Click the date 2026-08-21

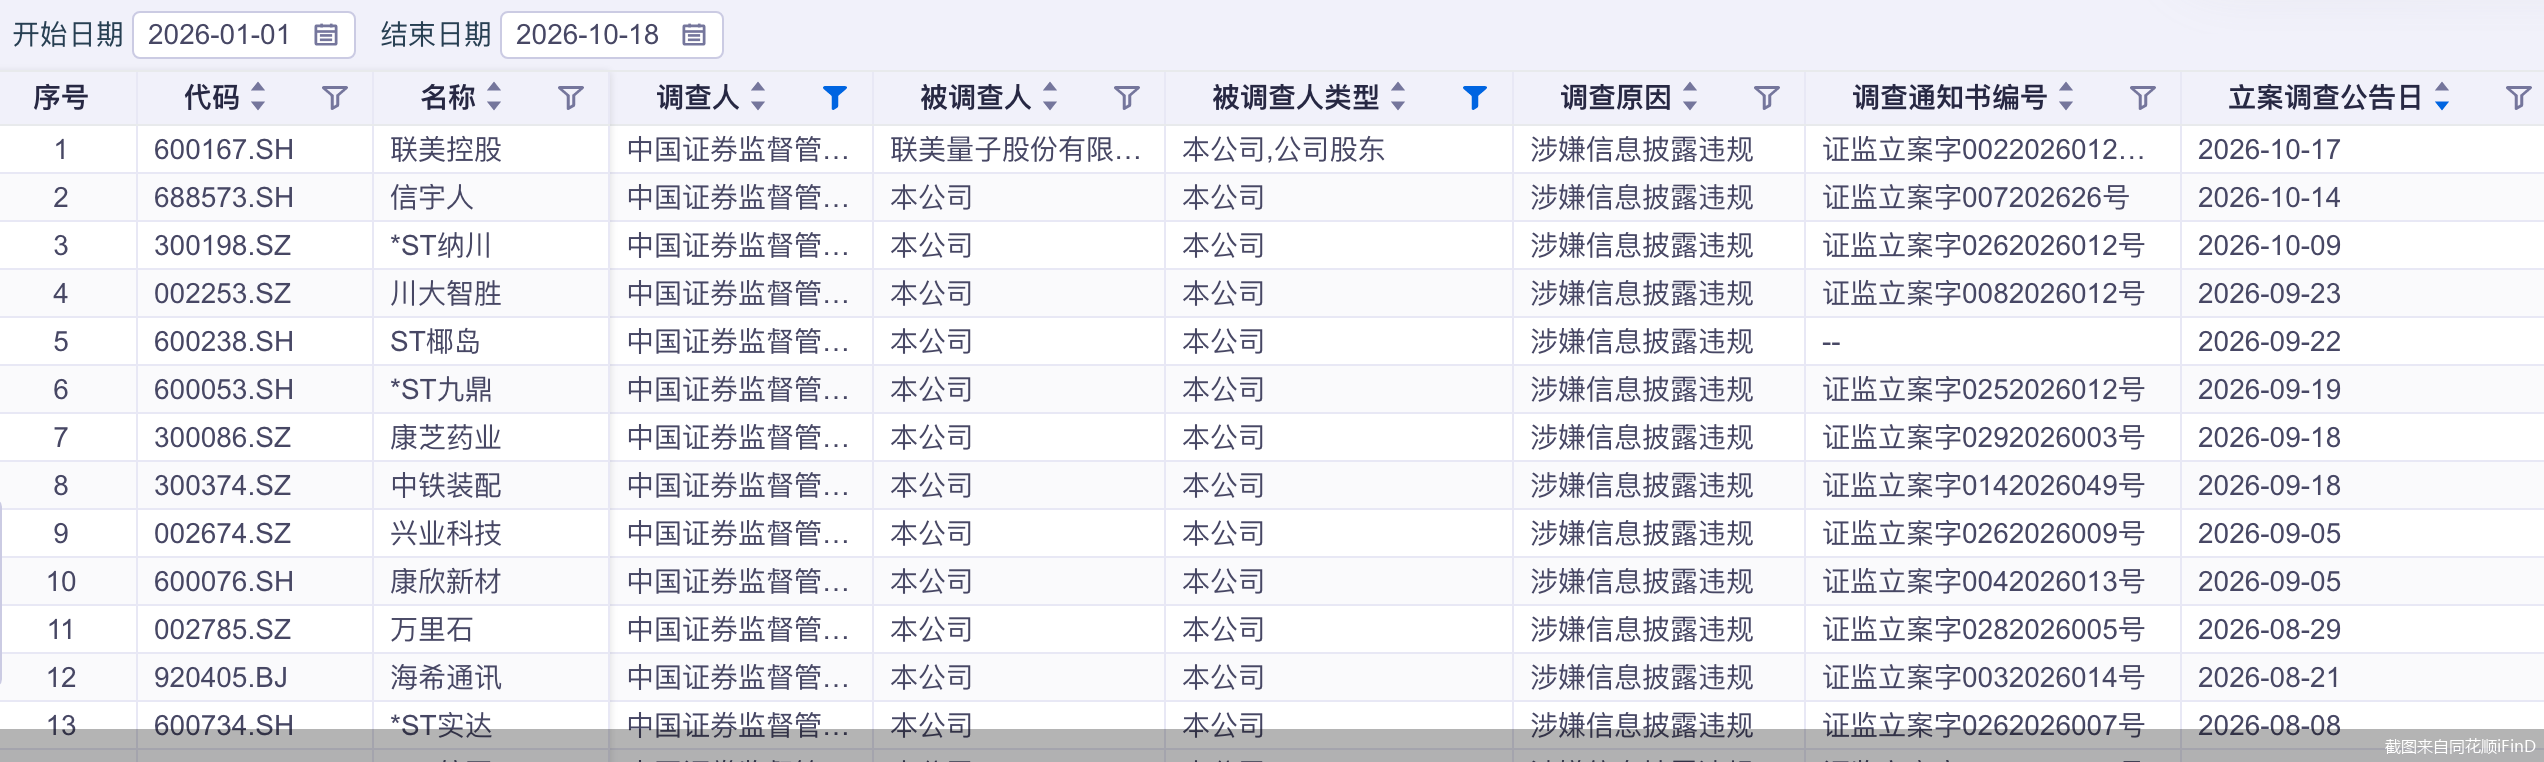pyautogui.click(x=2269, y=678)
